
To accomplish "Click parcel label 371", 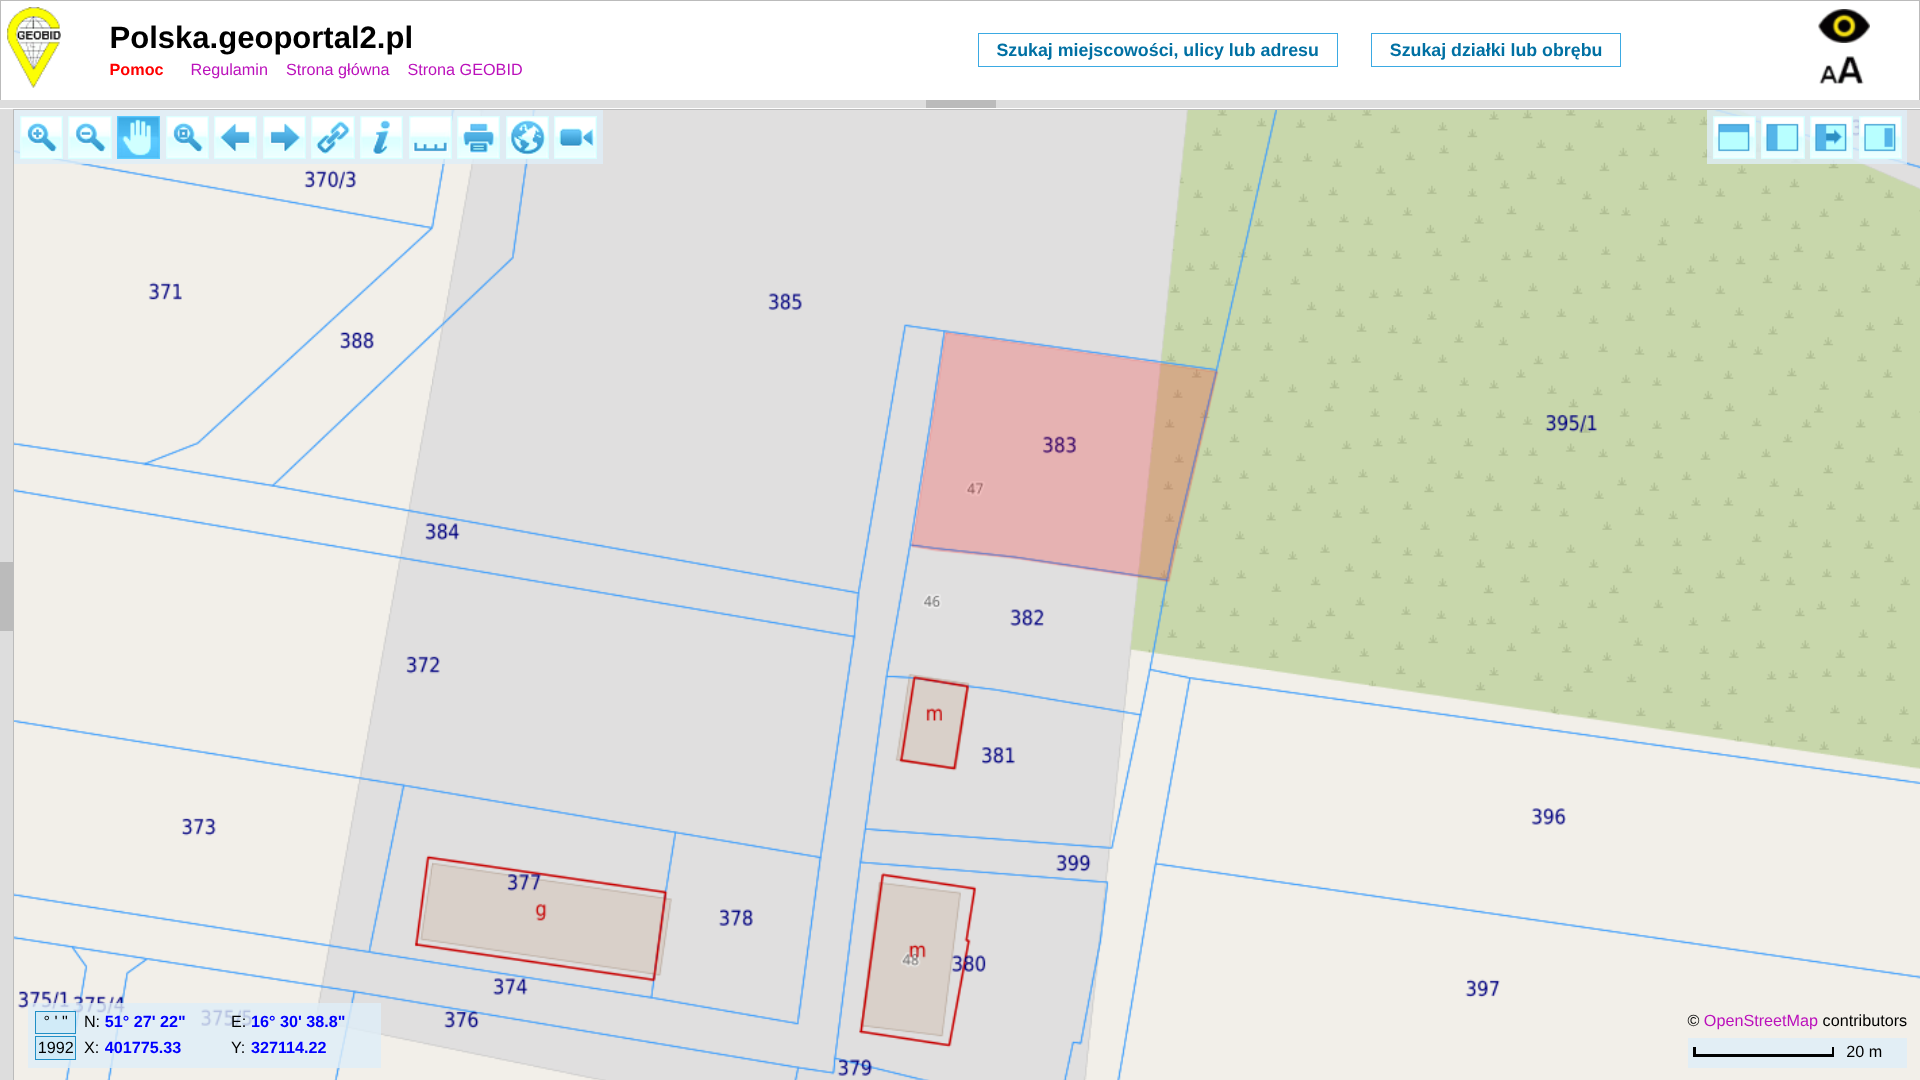I will click(166, 292).
